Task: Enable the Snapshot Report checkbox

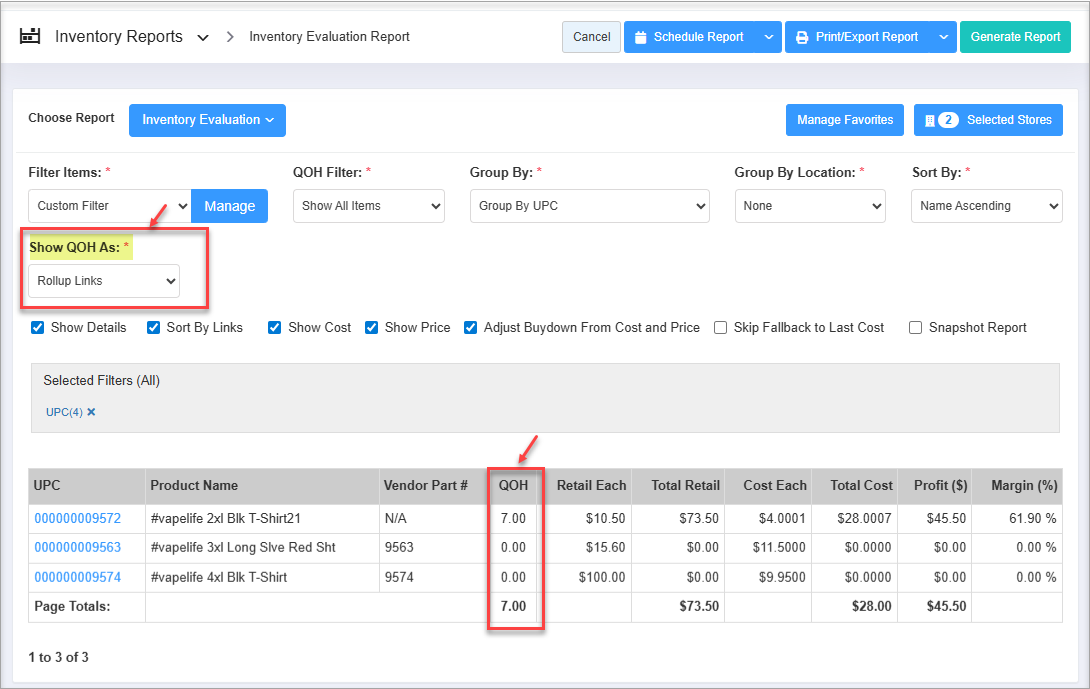Action: pyautogui.click(x=916, y=327)
